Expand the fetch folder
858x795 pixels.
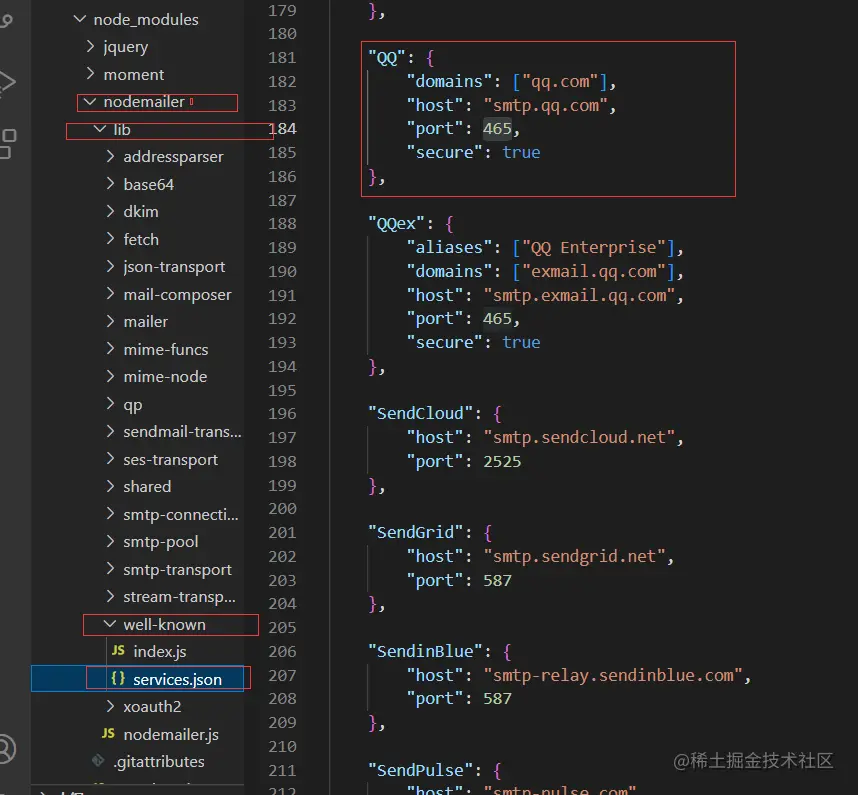[x=110, y=239]
